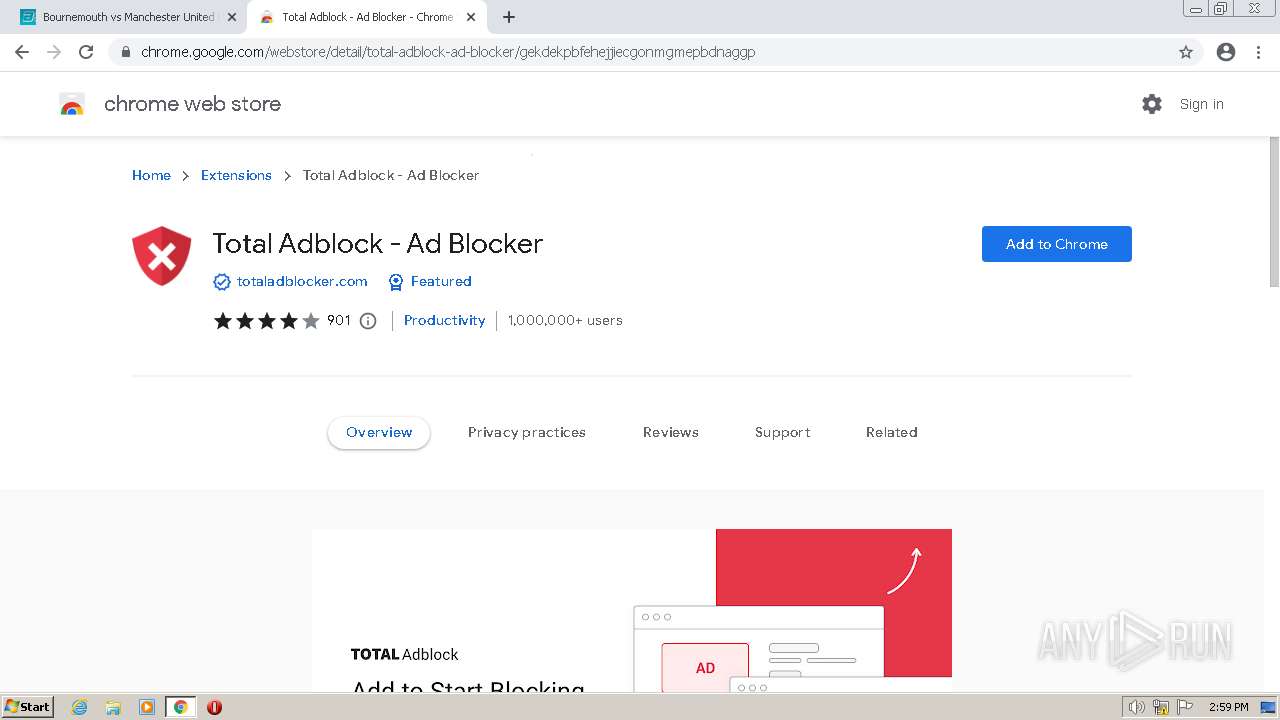Screen dimensions: 1280x720
Task: Open web store settings gear
Action: point(1152,104)
